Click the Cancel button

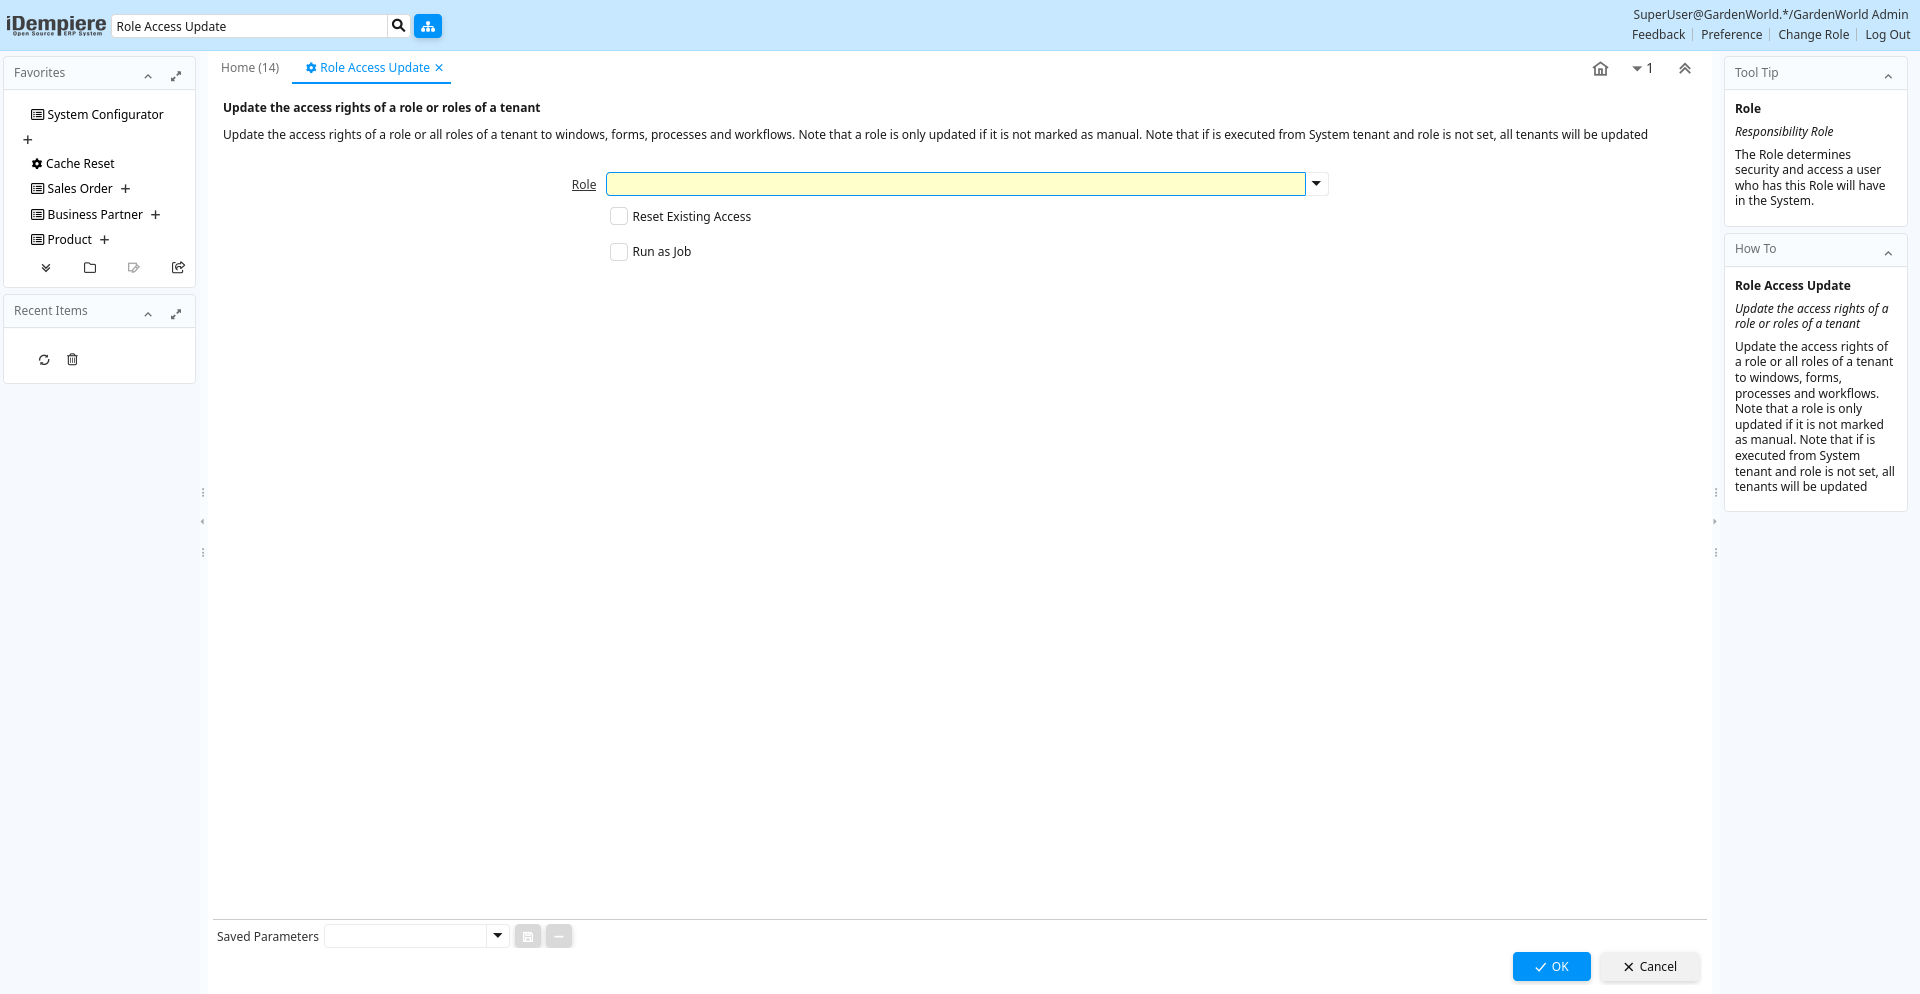pos(1649,967)
